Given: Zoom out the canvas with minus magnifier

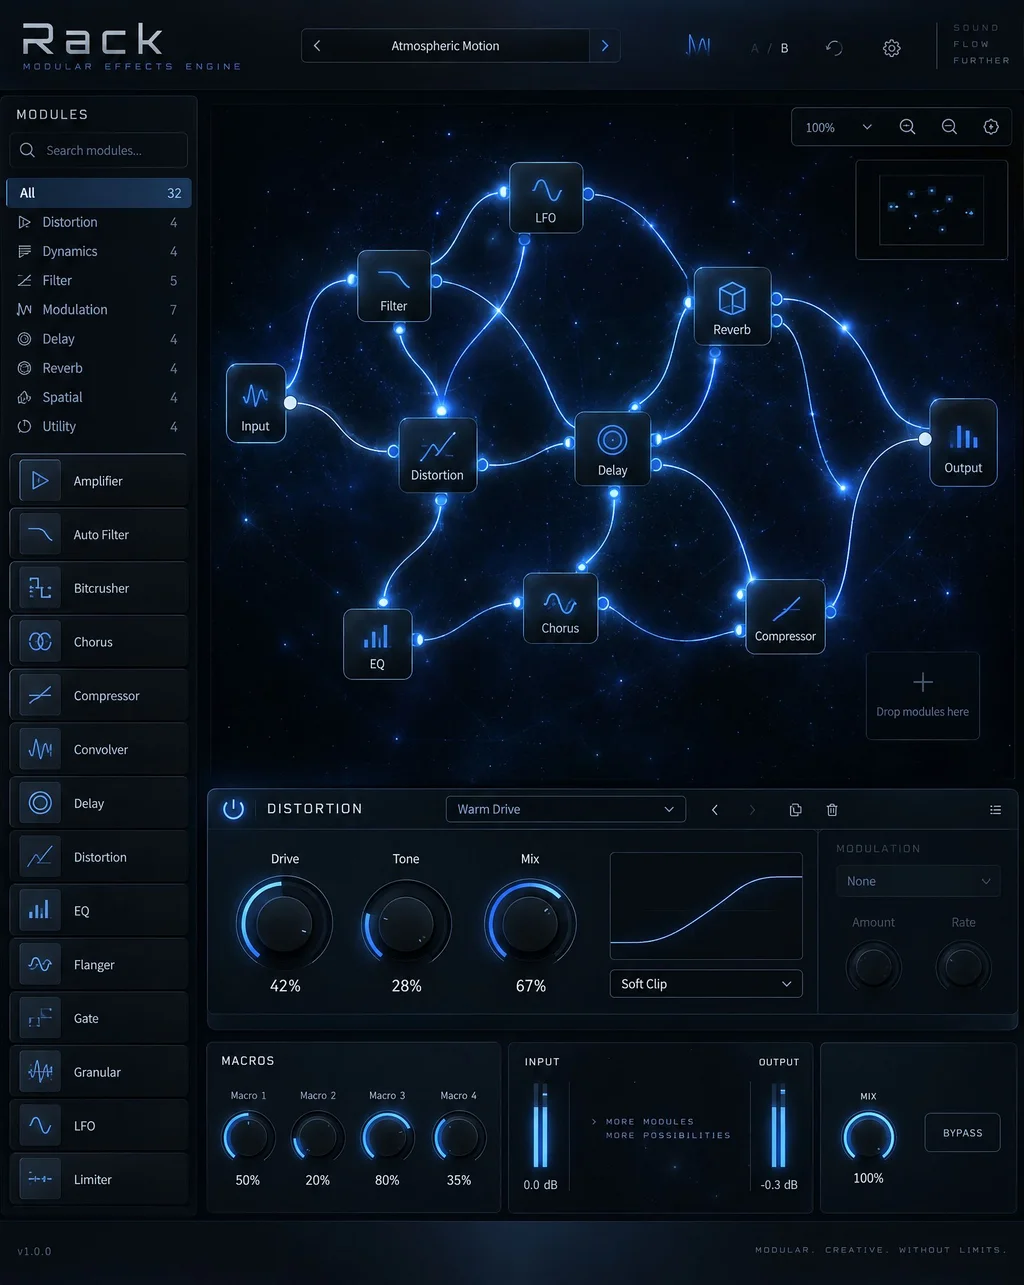Looking at the screenshot, I should click(949, 127).
